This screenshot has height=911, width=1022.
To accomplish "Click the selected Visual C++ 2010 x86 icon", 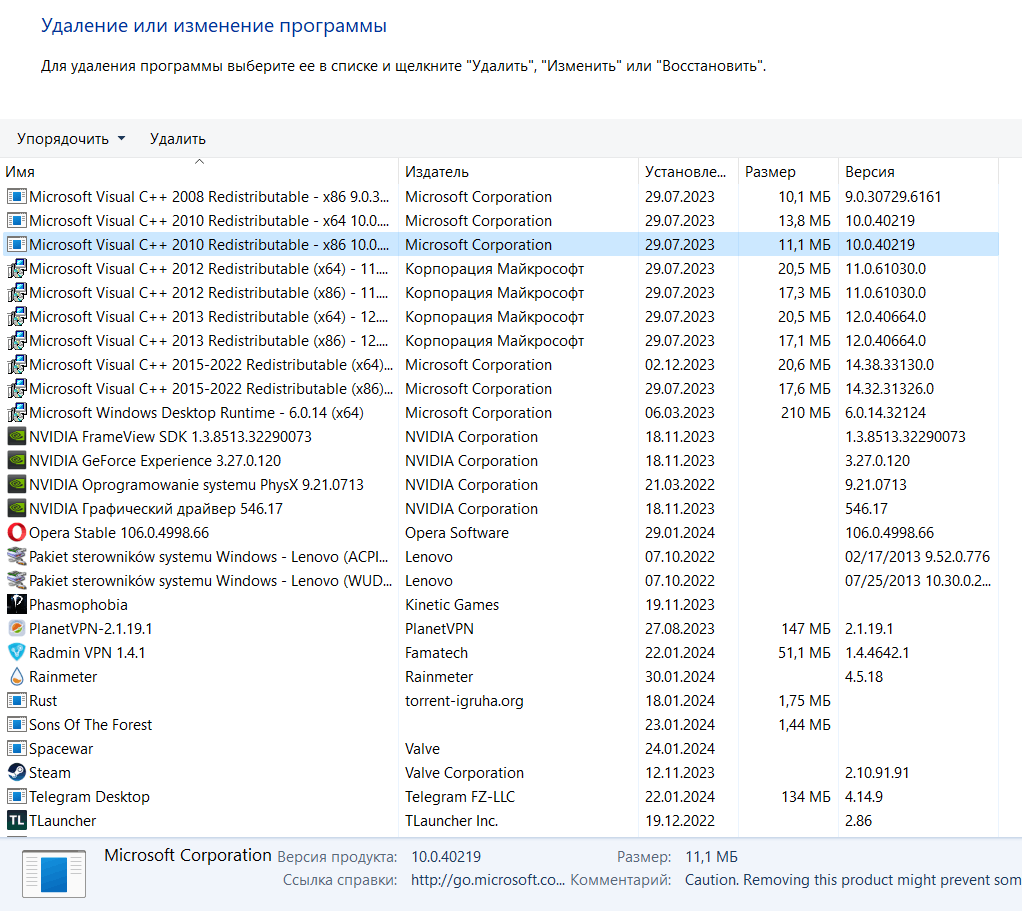I will click(x=17, y=245).
